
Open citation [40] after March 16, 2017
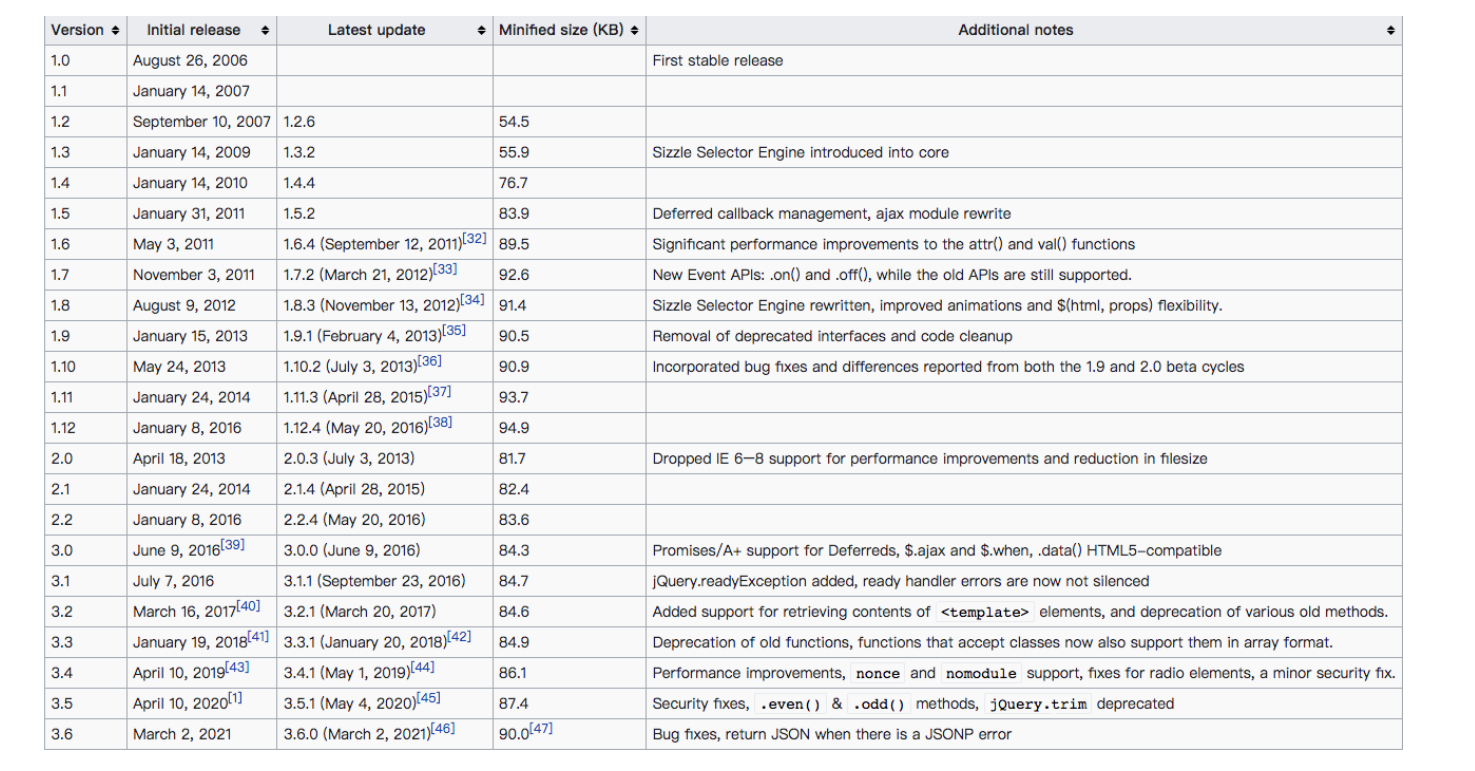click(248, 607)
